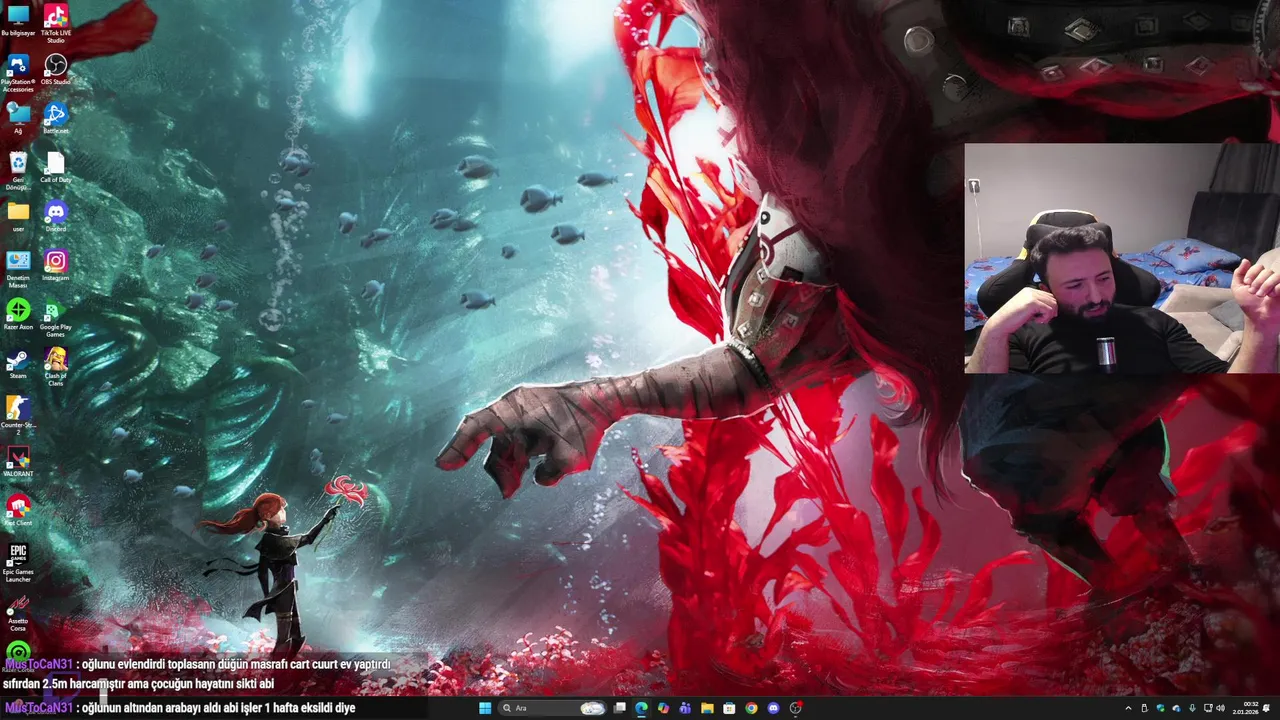1280x720 pixels.
Task: Select the Denetim Masası icon
Action: [x=18, y=269]
